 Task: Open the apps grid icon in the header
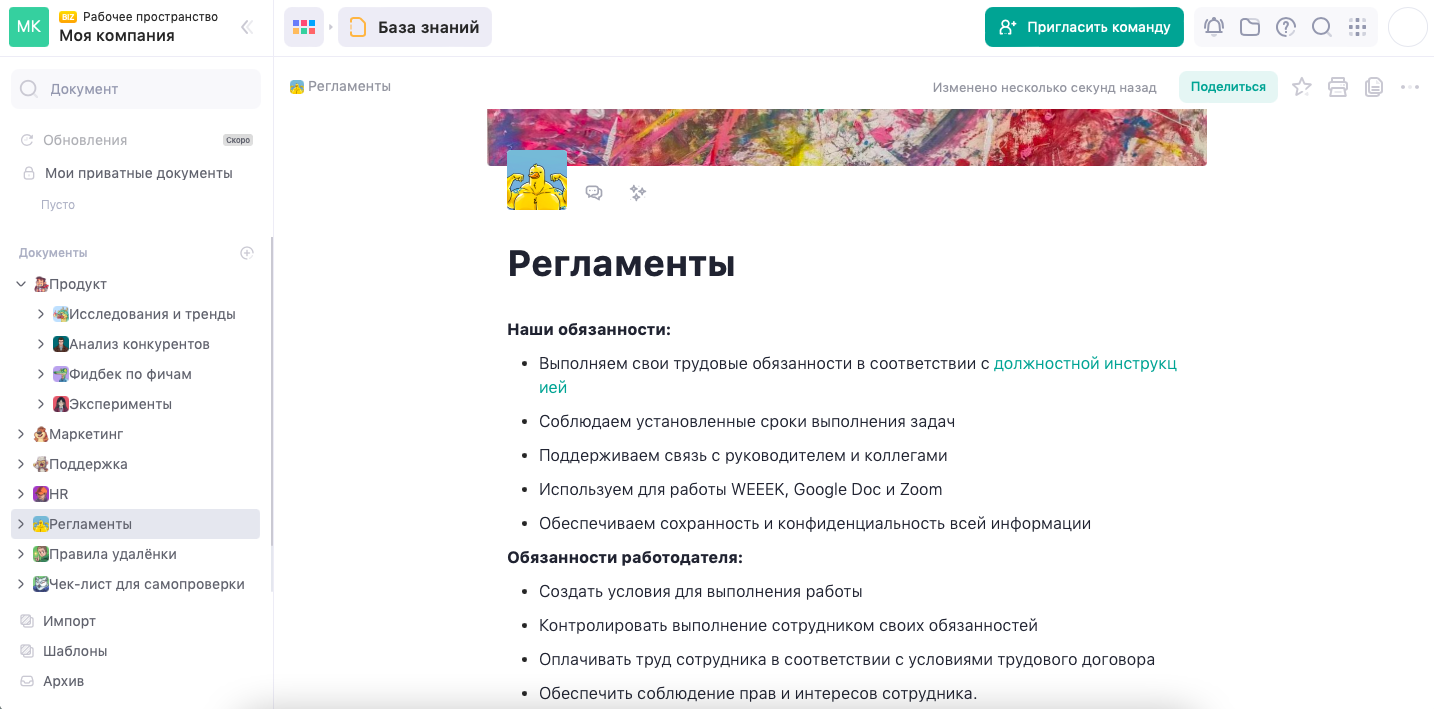(1357, 27)
